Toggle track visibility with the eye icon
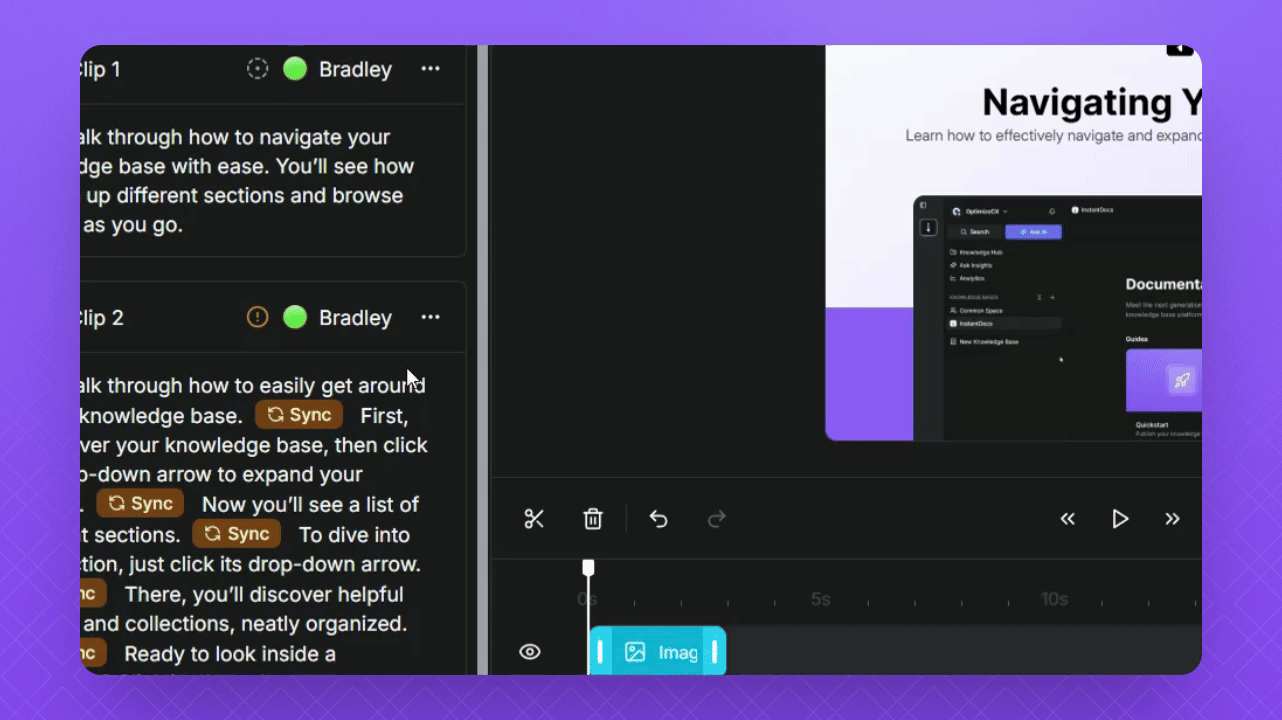 (530, 652)
